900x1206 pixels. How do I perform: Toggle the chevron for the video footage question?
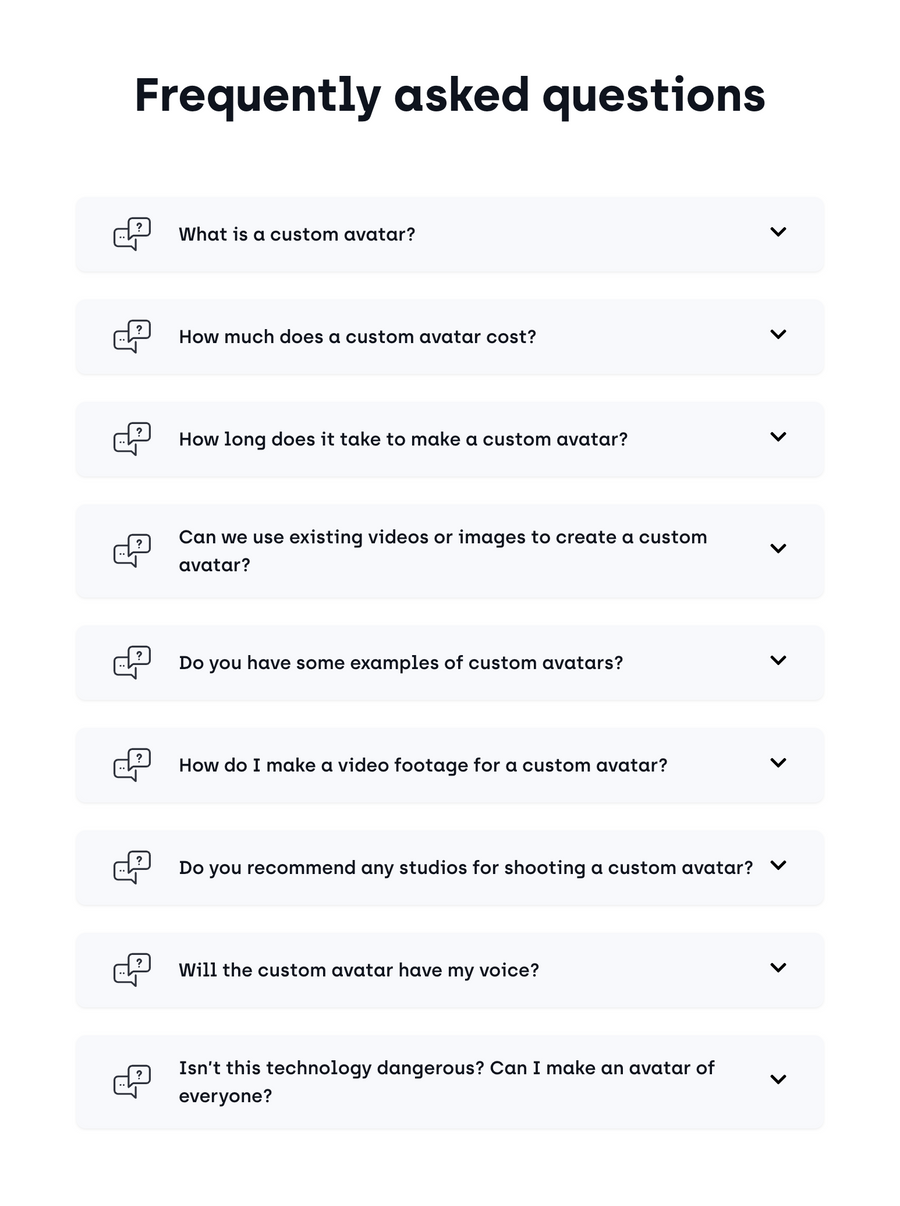point(778,763)
